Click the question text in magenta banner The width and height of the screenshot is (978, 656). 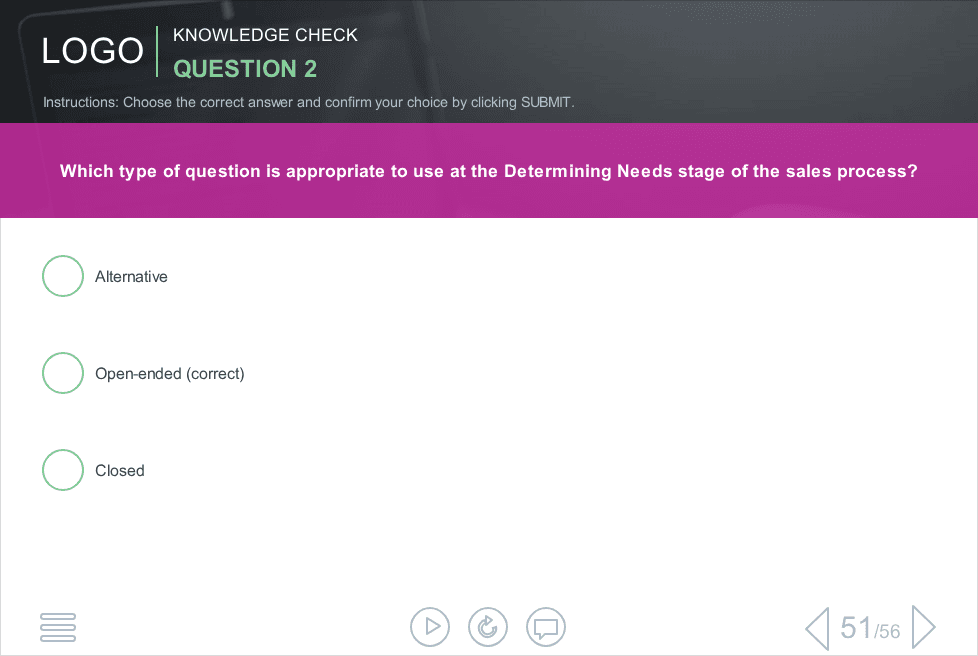coord(488,171)
